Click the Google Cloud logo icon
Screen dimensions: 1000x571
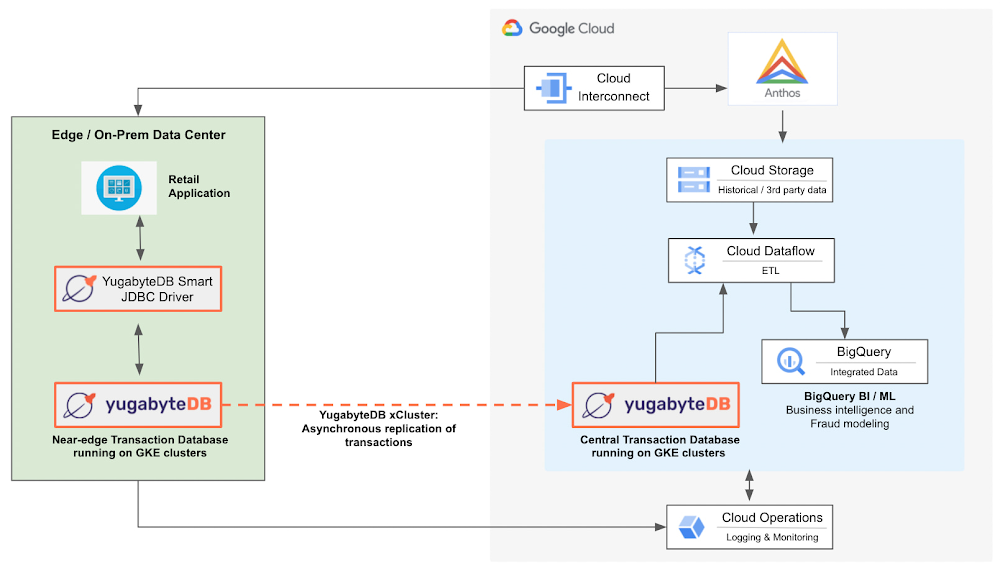click(513, 28)
